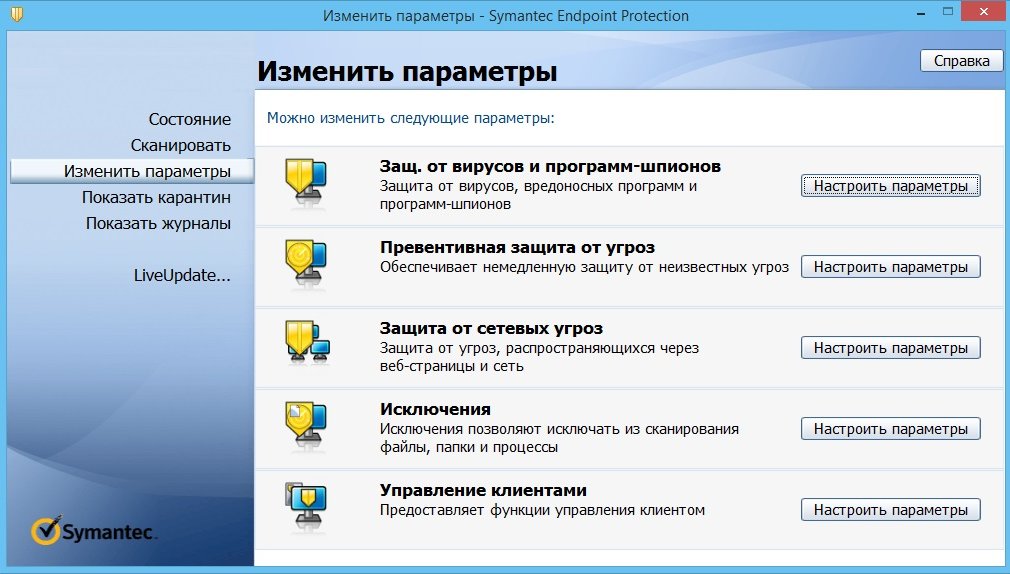Image resolution: width=1010 pixels, height=574 pixels.
Task: Select Изменить параметры sidebar item
Action: point(132,171)
